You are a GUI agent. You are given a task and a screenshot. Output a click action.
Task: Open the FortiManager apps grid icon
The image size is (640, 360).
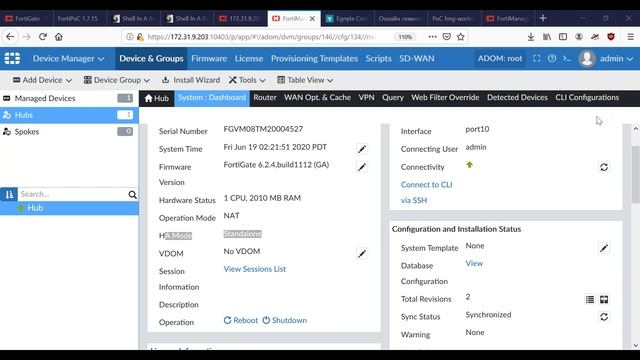tap(12, 58)
